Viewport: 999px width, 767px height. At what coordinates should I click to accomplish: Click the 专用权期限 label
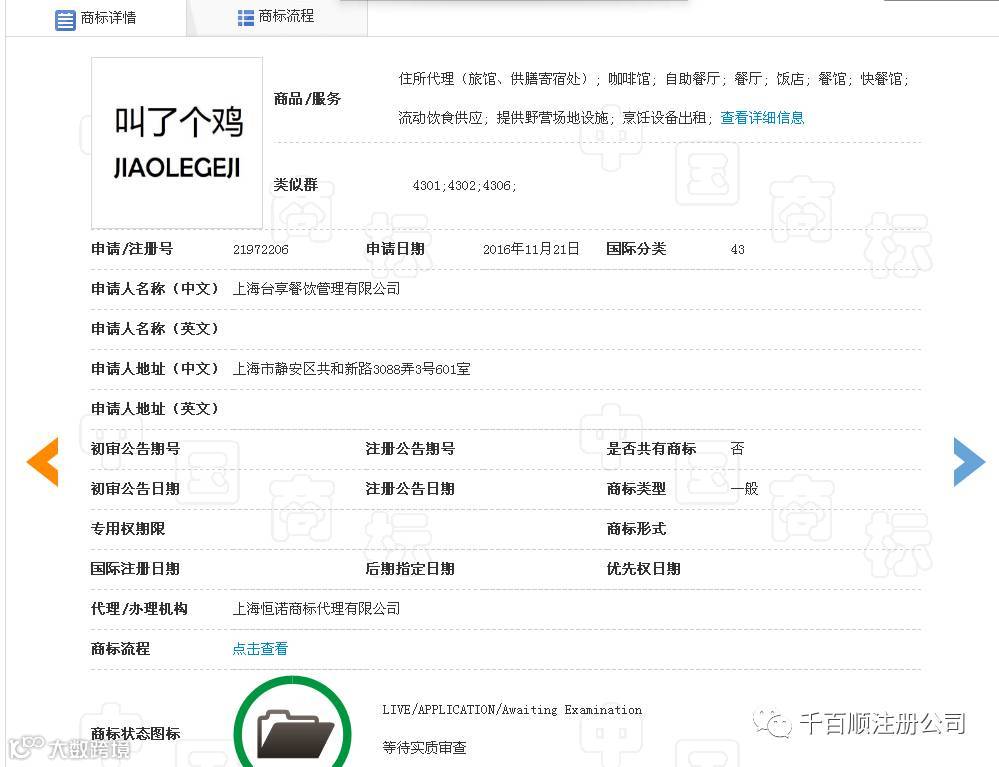(x=128, y=529)
